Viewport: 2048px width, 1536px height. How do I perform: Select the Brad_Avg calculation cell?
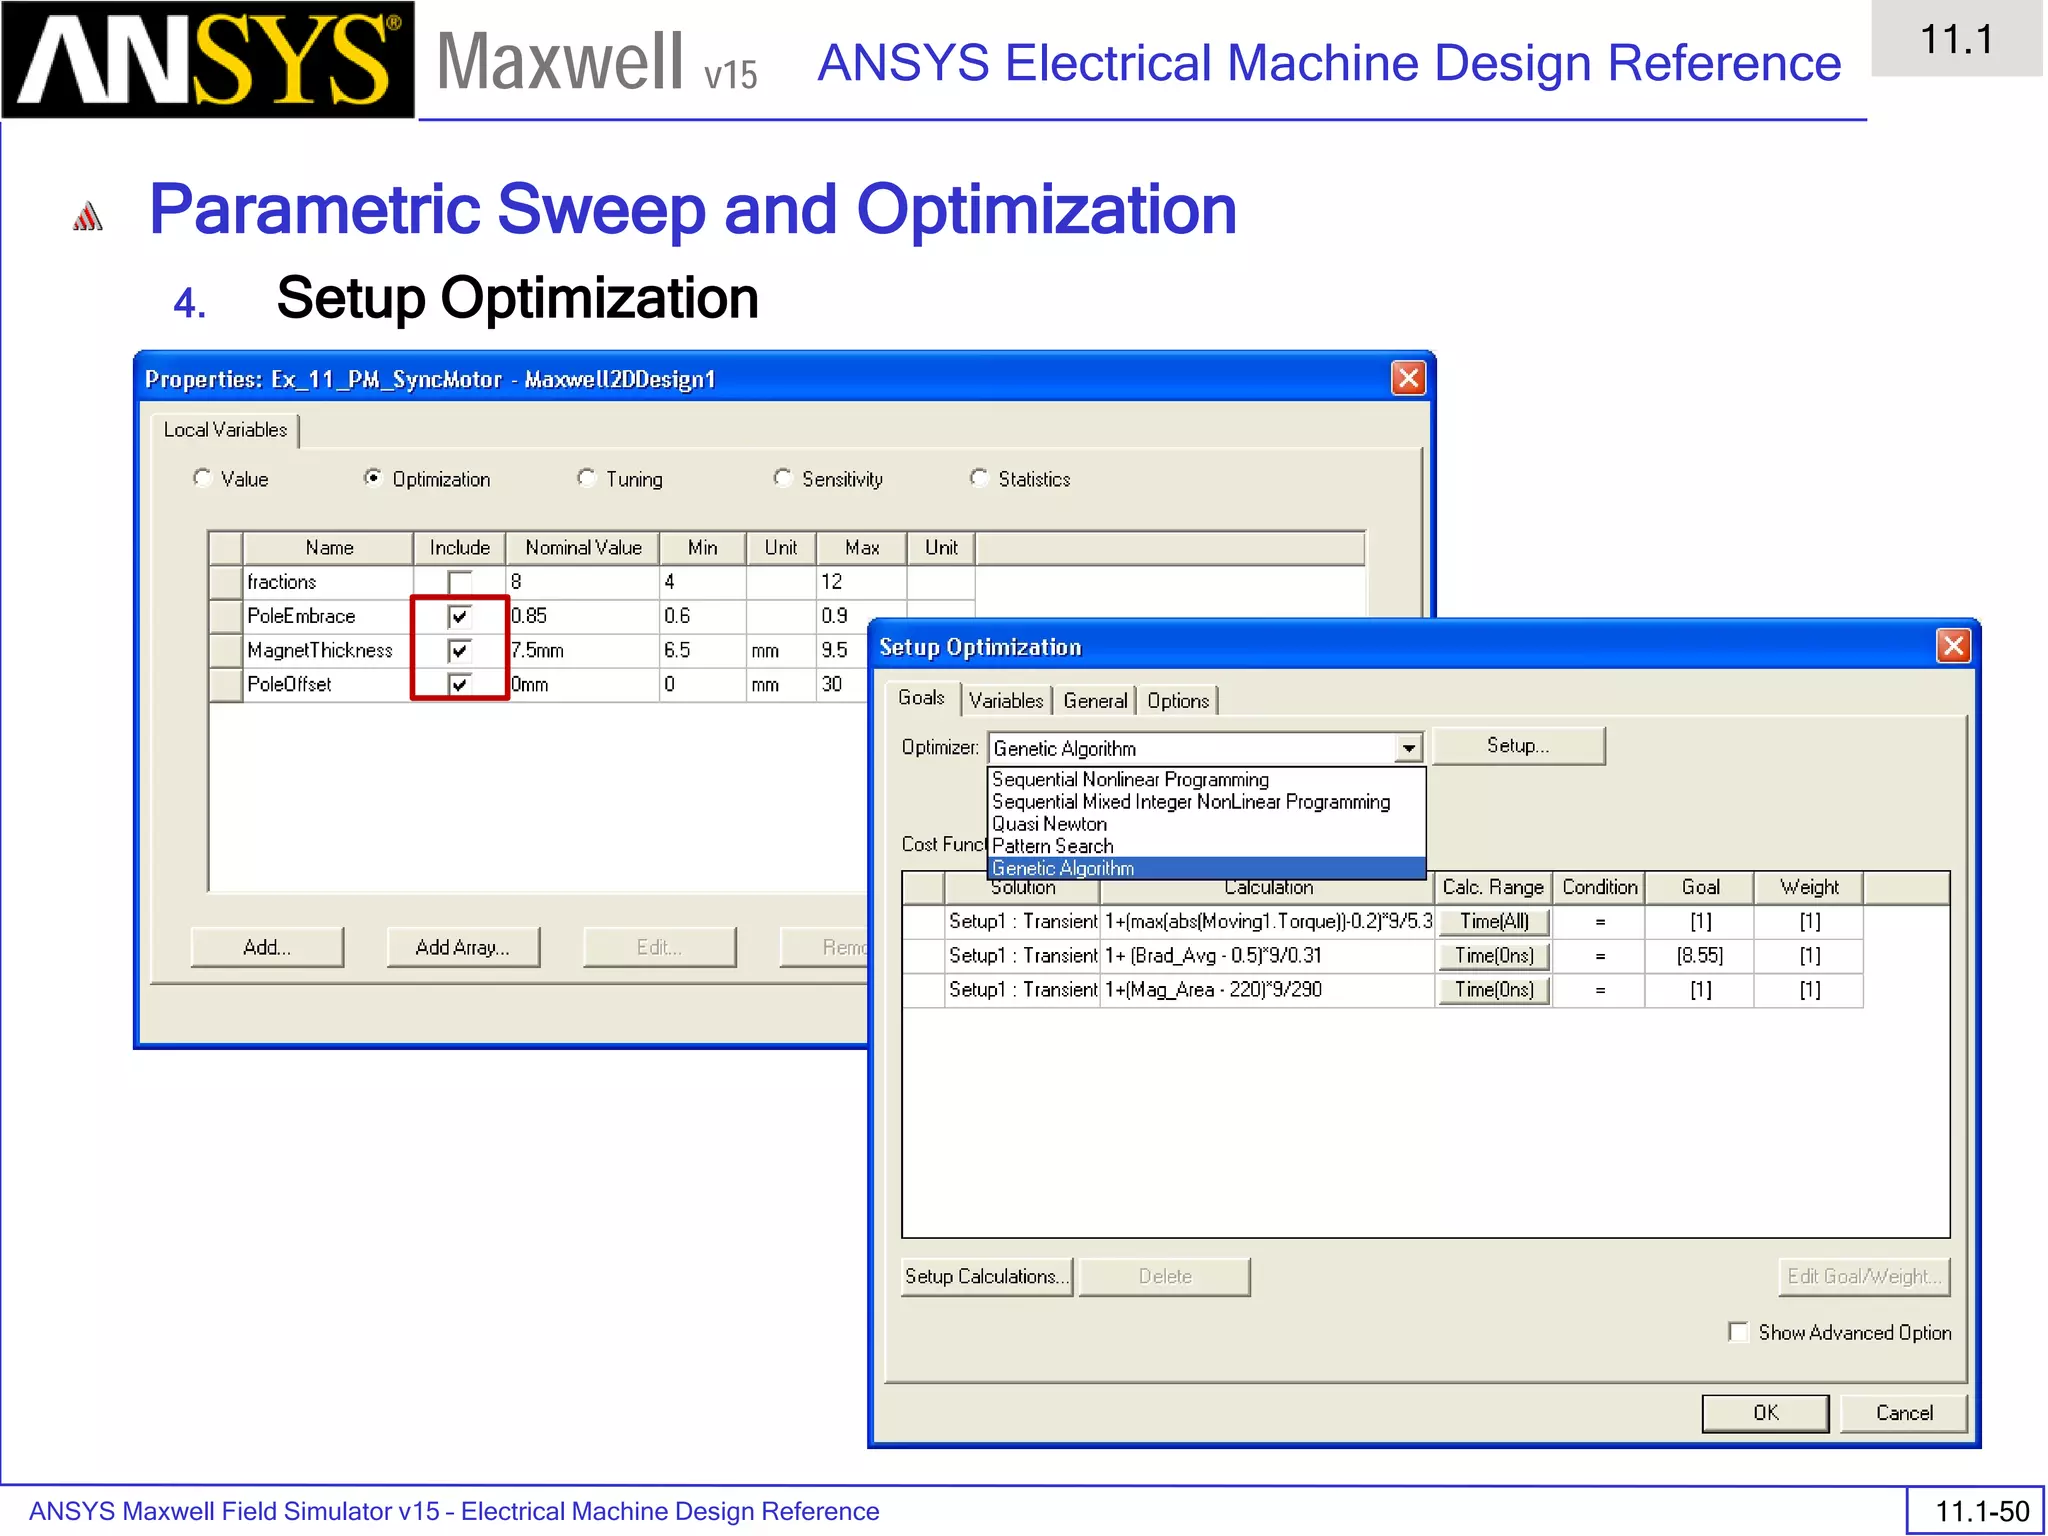1268,955
